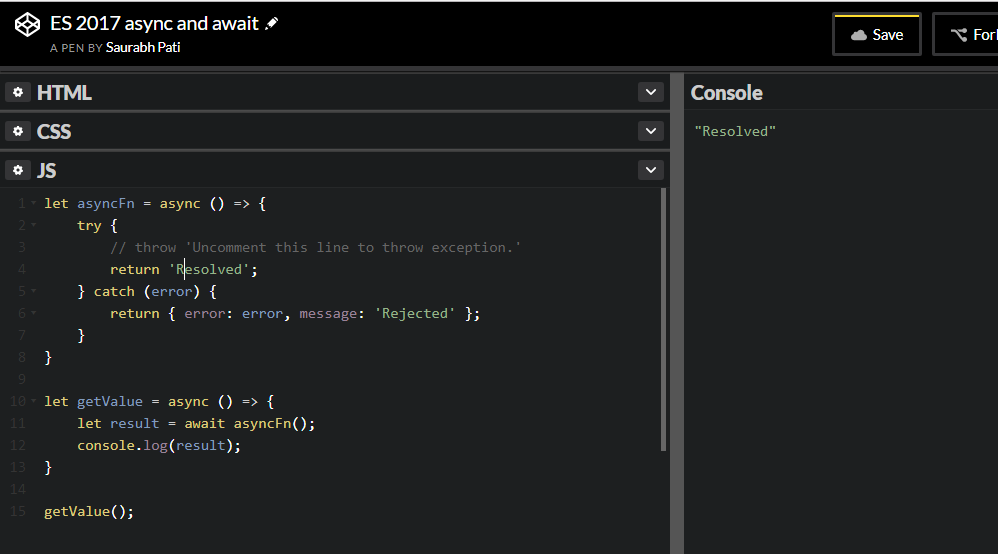Screen dimensions: 998x554
Task: Fold the try block on line 2
Action: (33, 226)
